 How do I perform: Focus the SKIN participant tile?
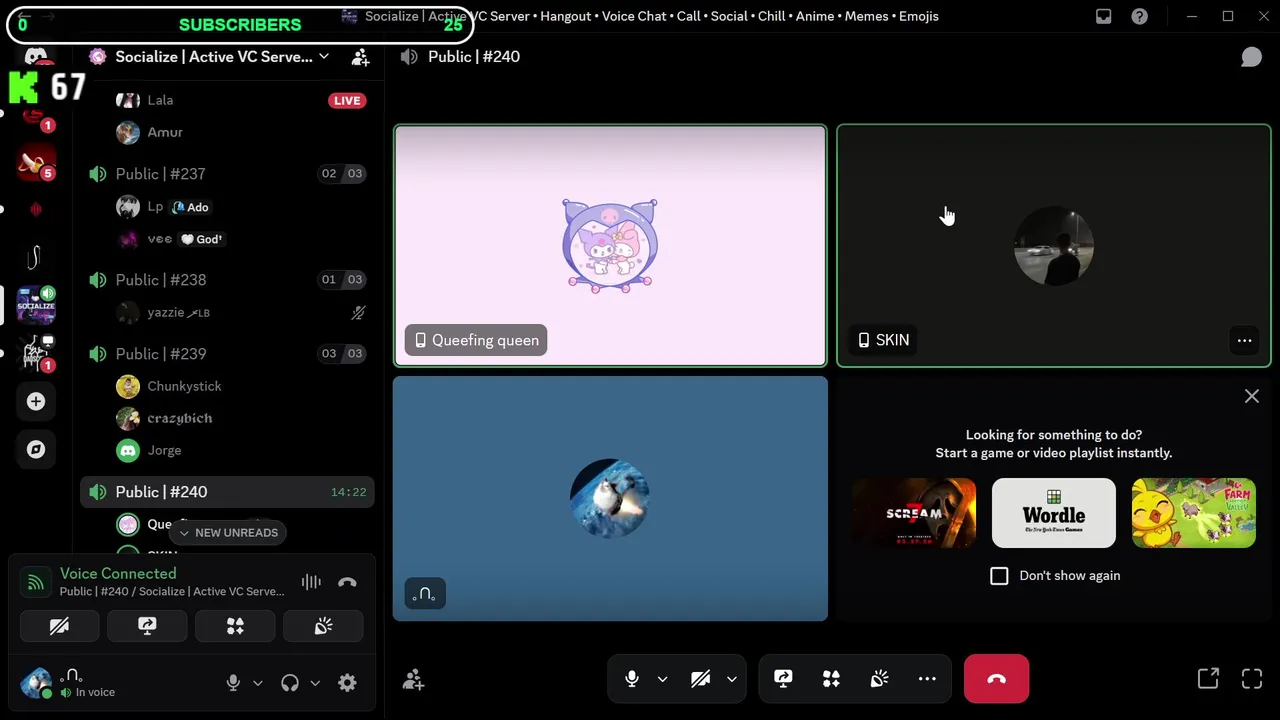click(x=1054, y=246)
